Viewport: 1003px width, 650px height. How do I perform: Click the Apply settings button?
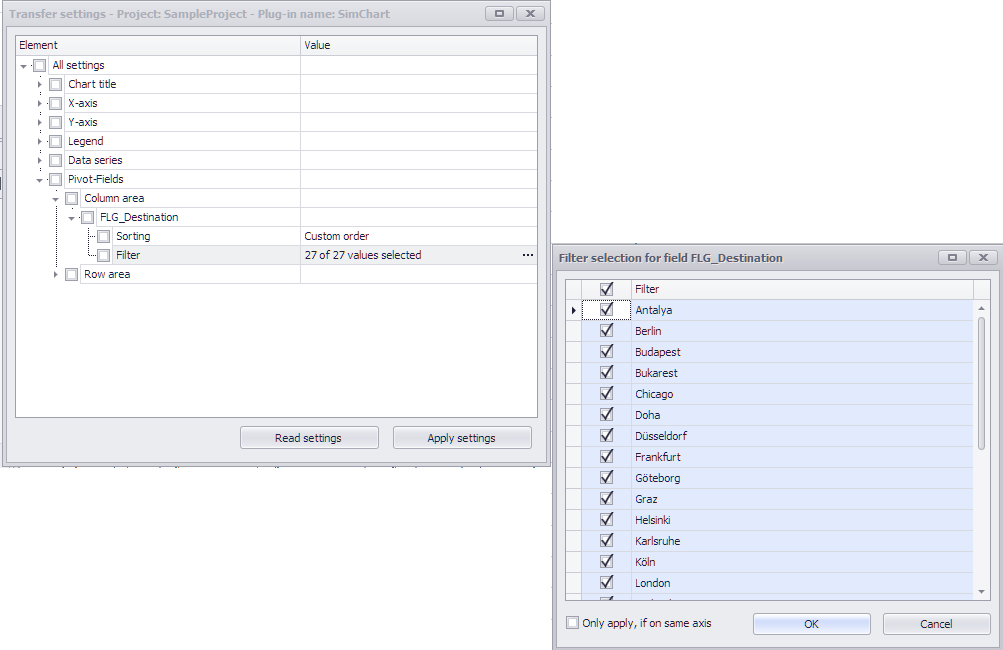click(x=462, y=438)
